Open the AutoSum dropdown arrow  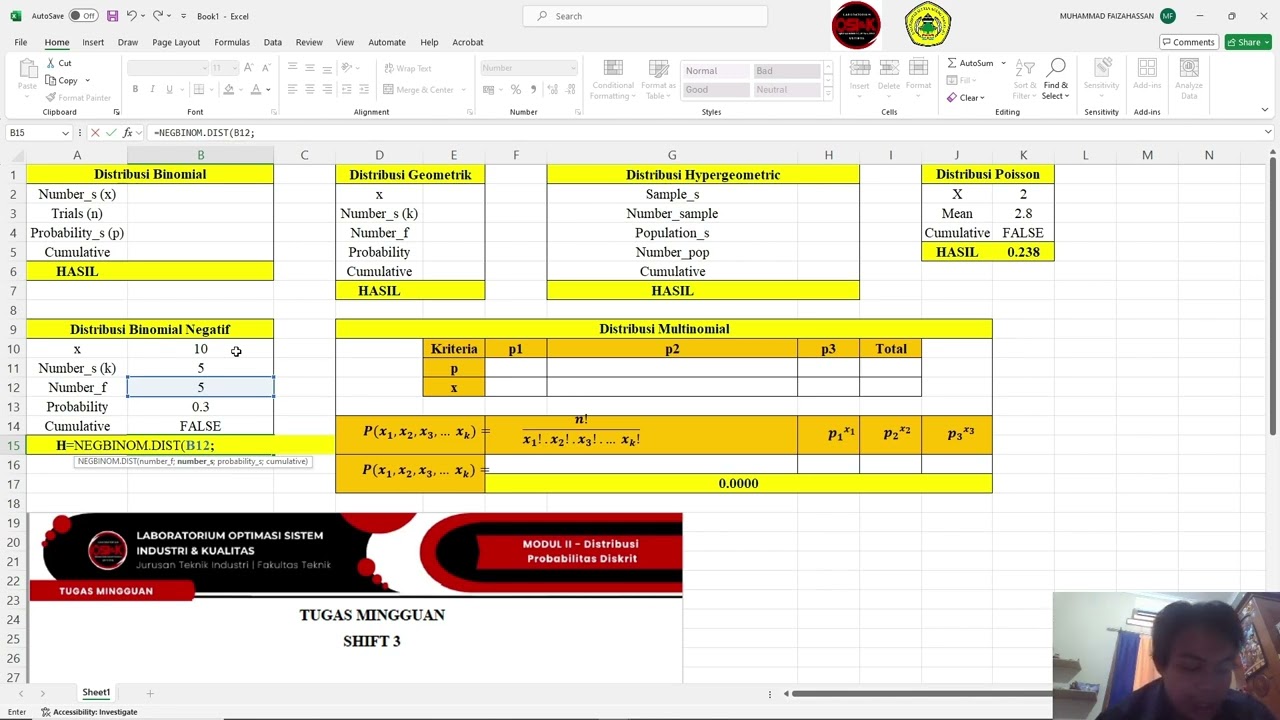click(1003, 63)
